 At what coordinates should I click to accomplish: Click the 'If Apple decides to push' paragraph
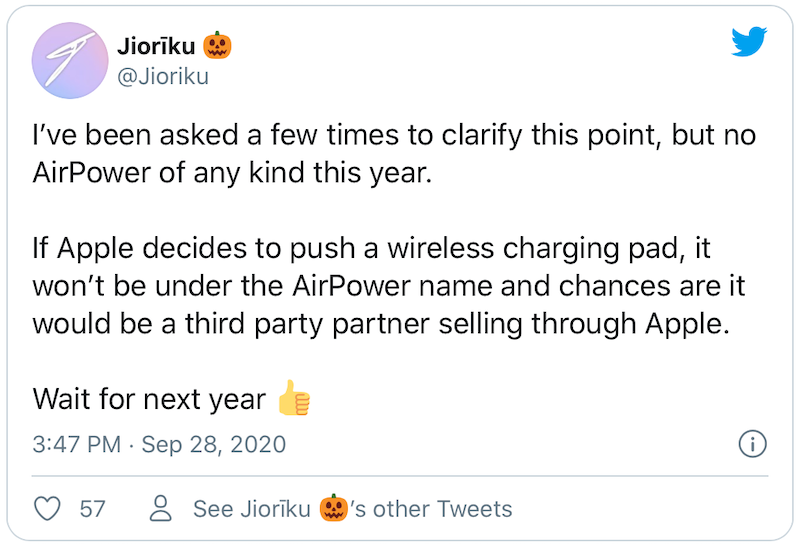pyautogui.click(x=389, y=286)
